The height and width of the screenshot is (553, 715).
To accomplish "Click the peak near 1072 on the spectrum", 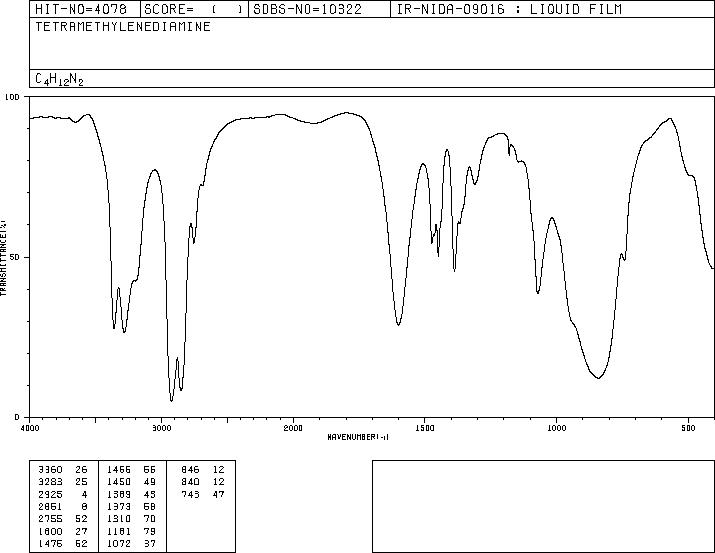I will tap(538, 292).
